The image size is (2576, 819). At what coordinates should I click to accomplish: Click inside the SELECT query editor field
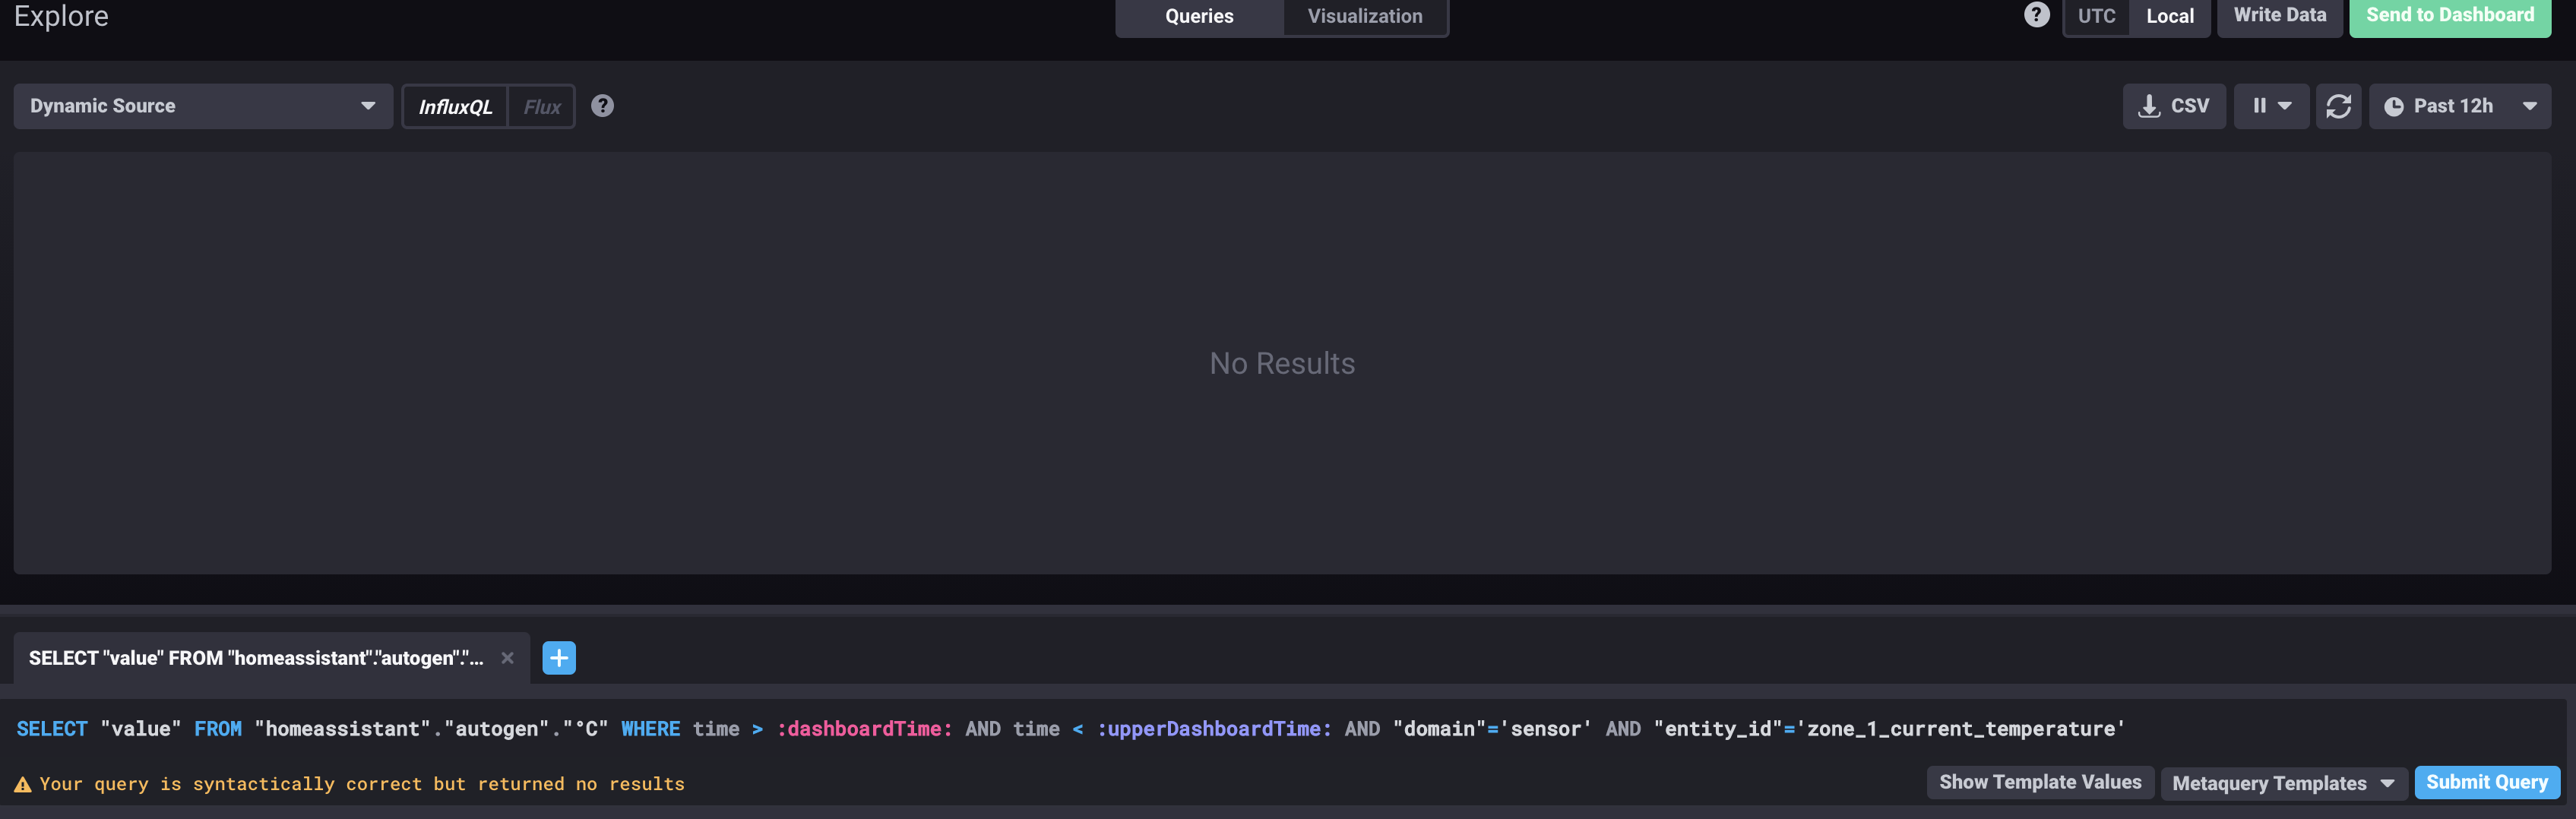1000,728
